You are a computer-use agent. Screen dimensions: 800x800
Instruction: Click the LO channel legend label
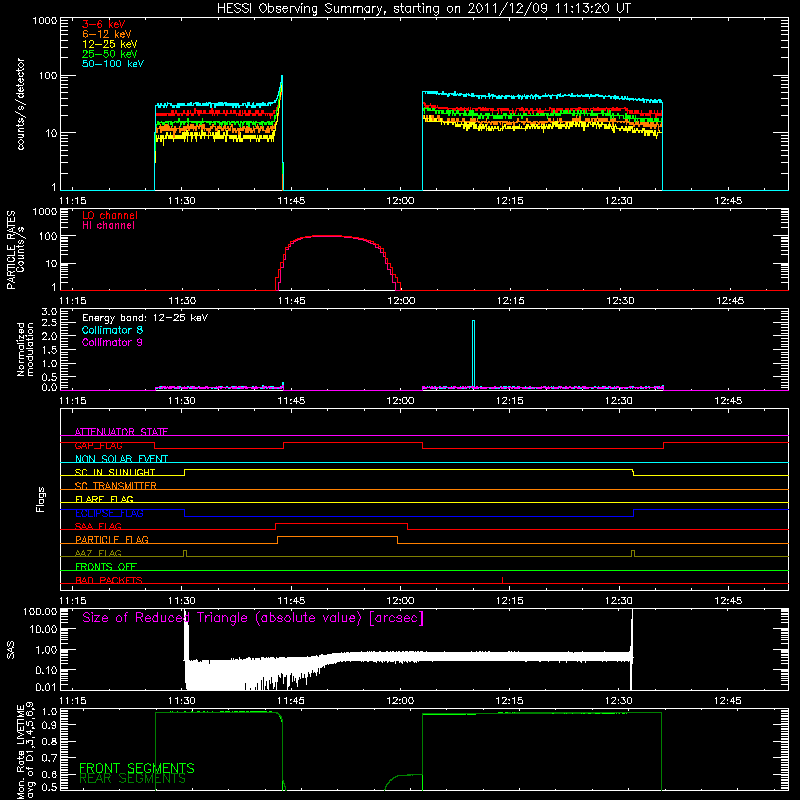(x=110, y=215)
